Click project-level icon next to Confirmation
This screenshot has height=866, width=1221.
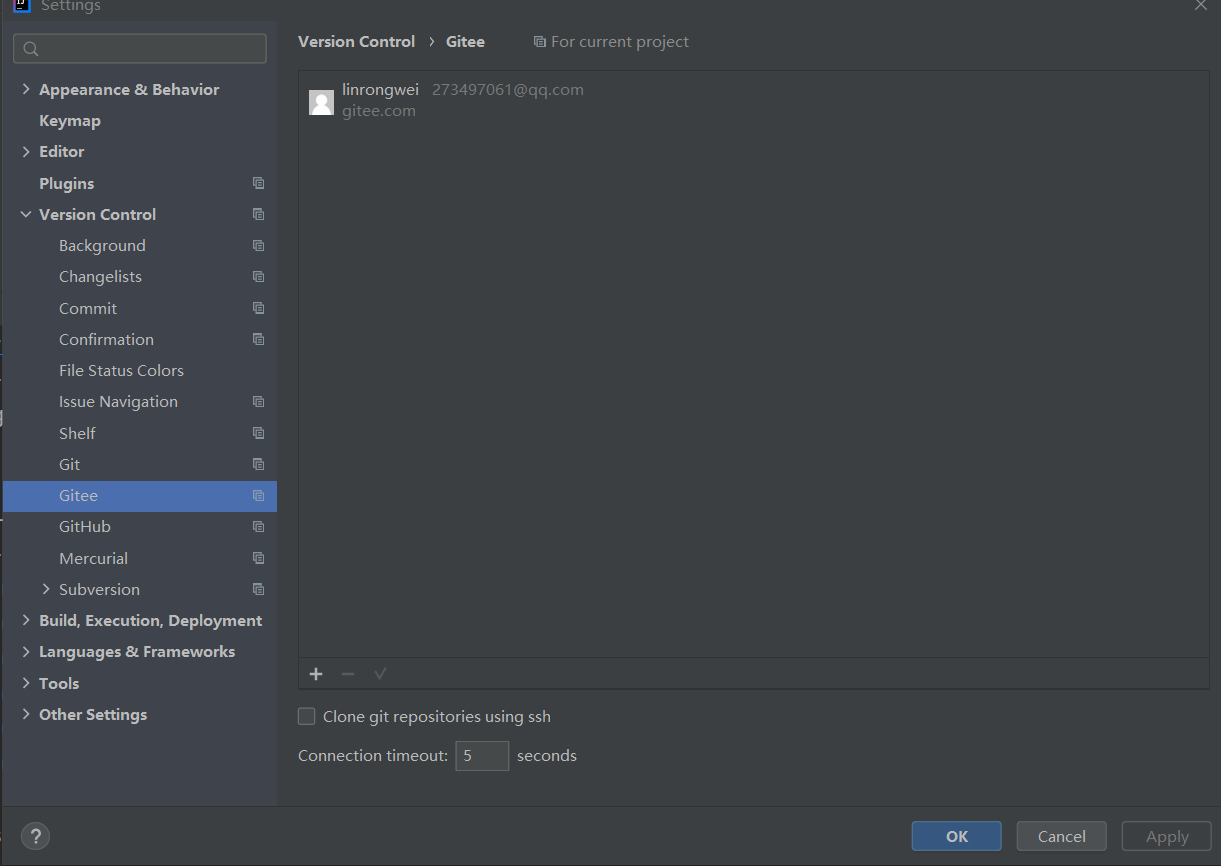259,339
